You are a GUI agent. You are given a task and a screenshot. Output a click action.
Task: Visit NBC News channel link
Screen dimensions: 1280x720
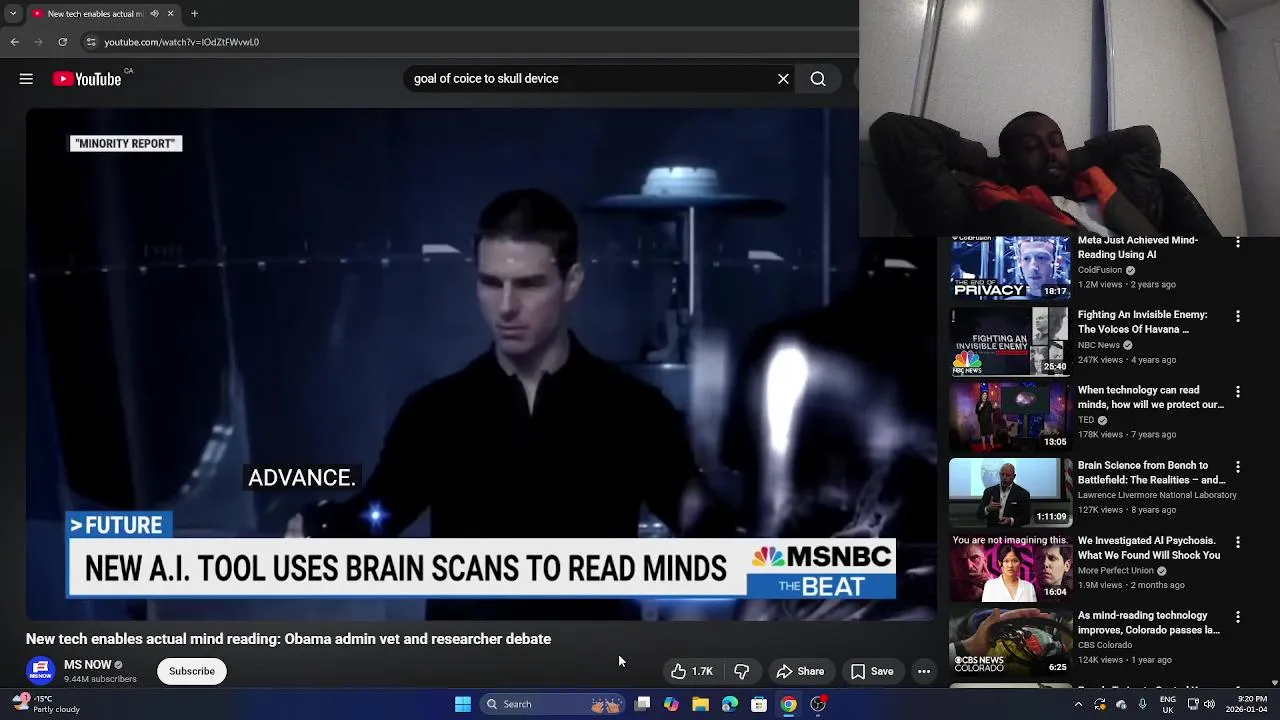(1099, 345)
